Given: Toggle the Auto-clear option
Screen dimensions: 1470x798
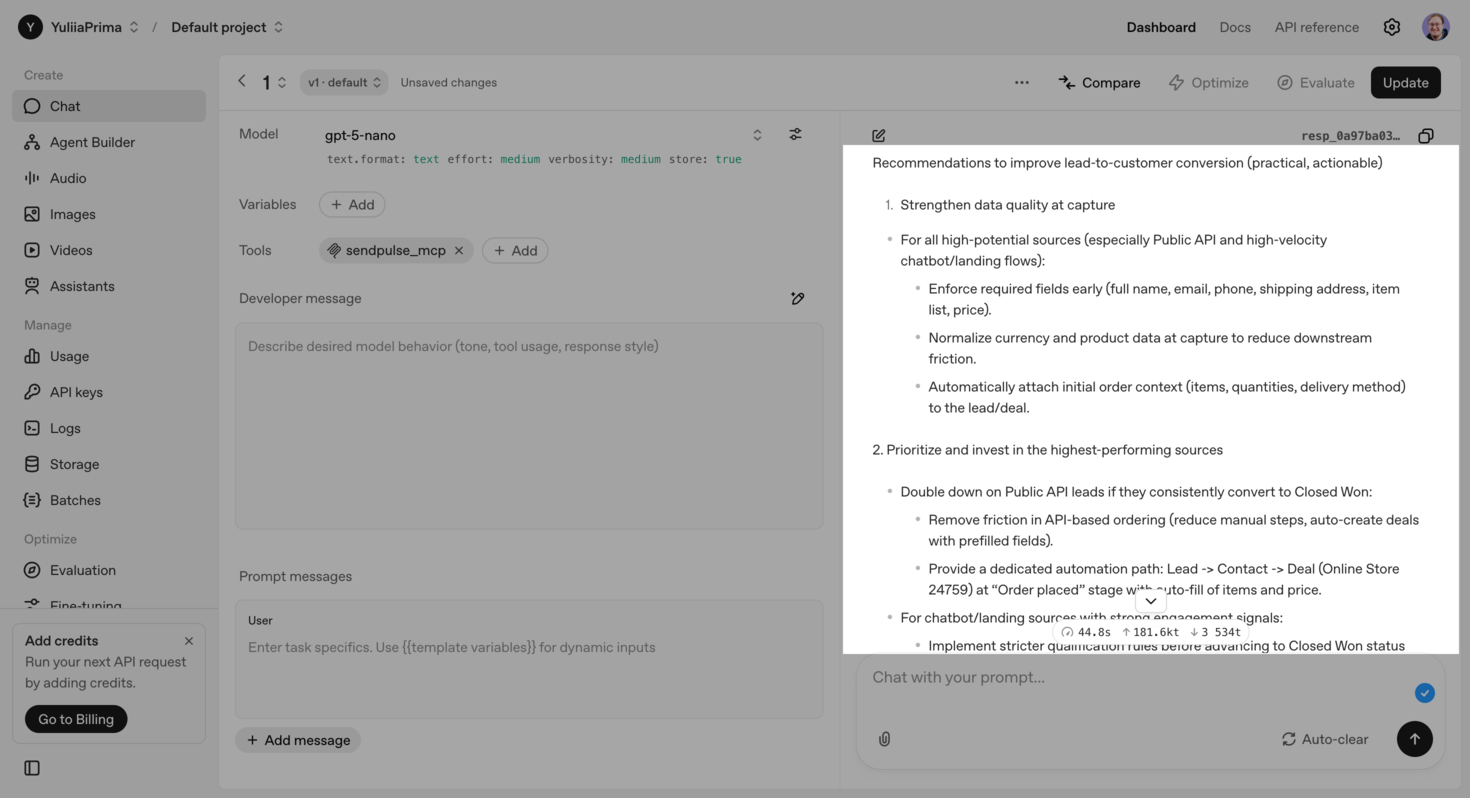Looking at the screenshot, I should click(1324, 739).
